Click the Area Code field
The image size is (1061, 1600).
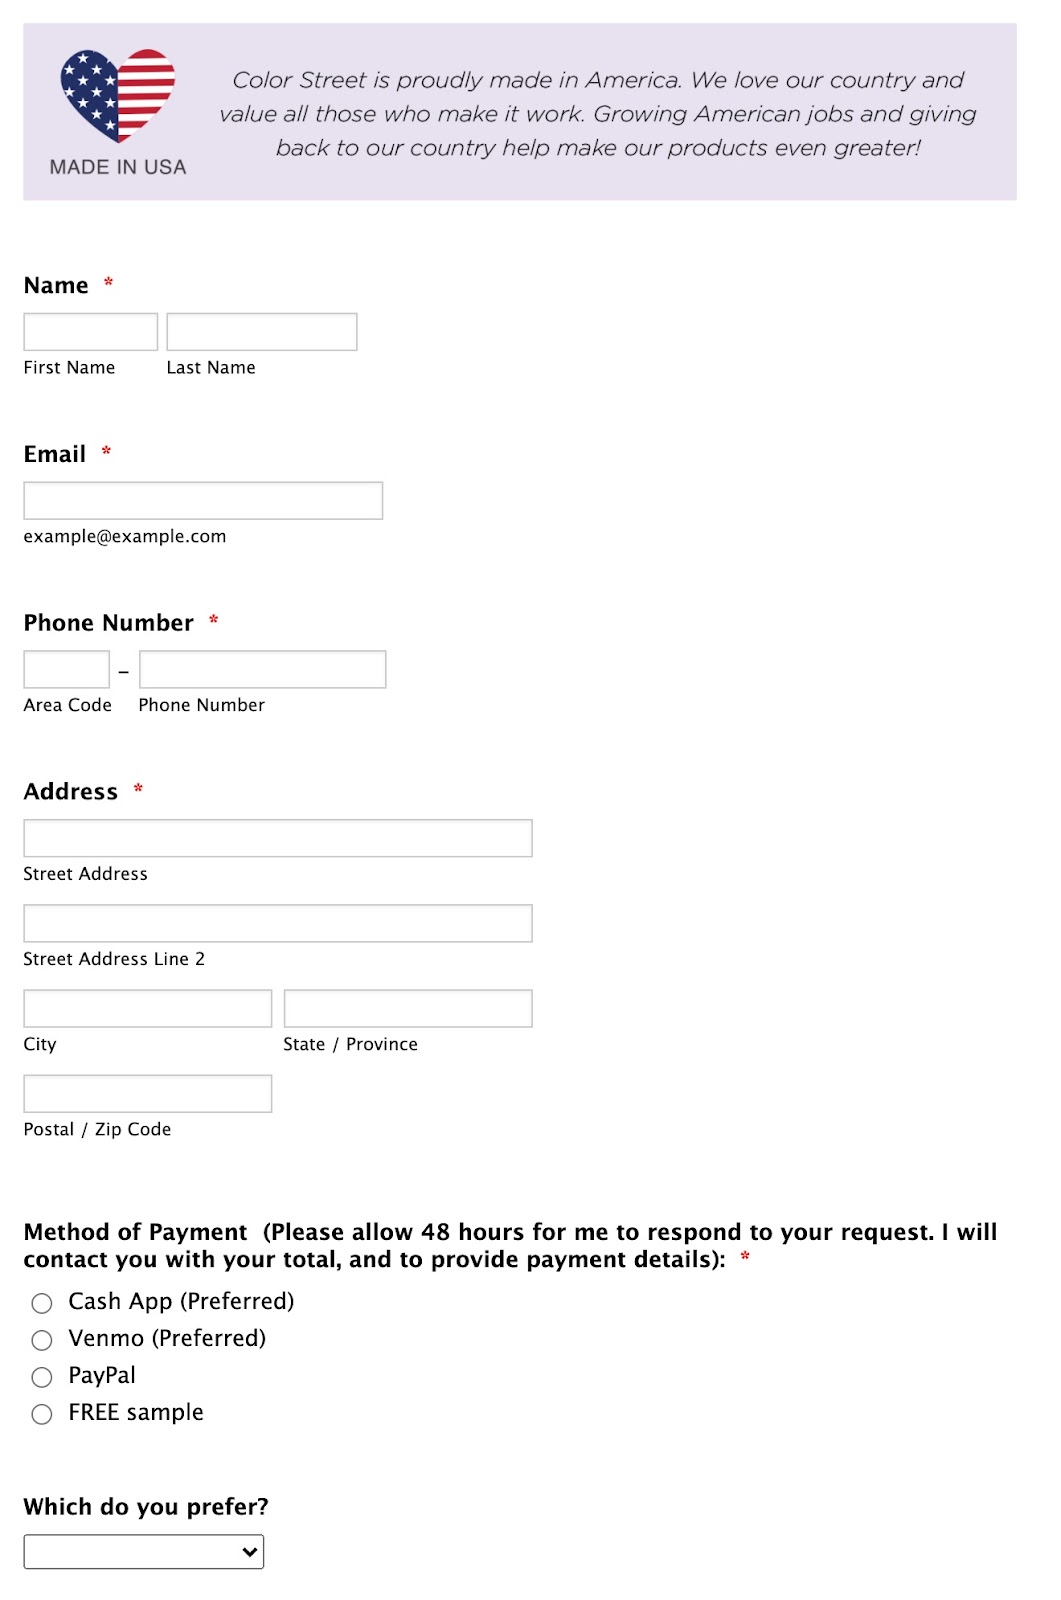67,670
